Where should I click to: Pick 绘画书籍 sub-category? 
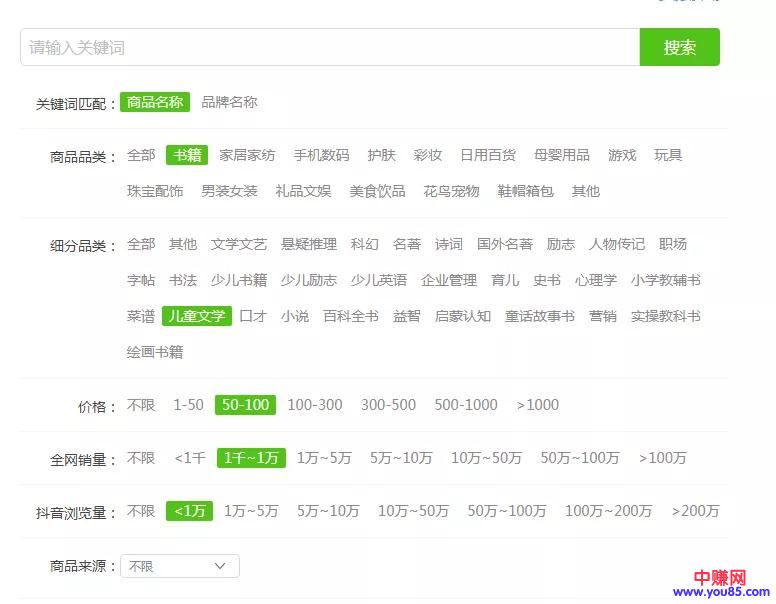click(x=155, y=352)
